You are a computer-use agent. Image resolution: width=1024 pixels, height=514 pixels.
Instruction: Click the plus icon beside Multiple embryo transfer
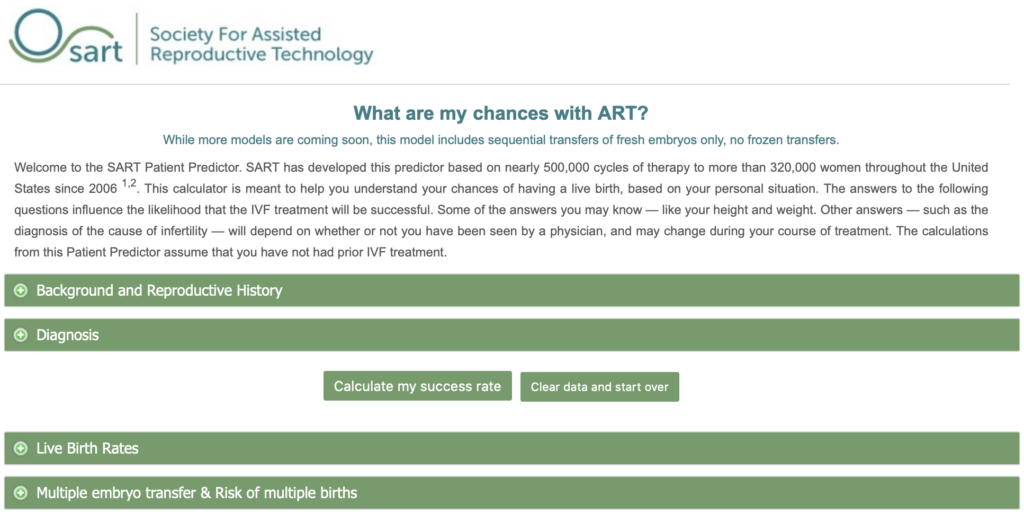pos(21,492)
